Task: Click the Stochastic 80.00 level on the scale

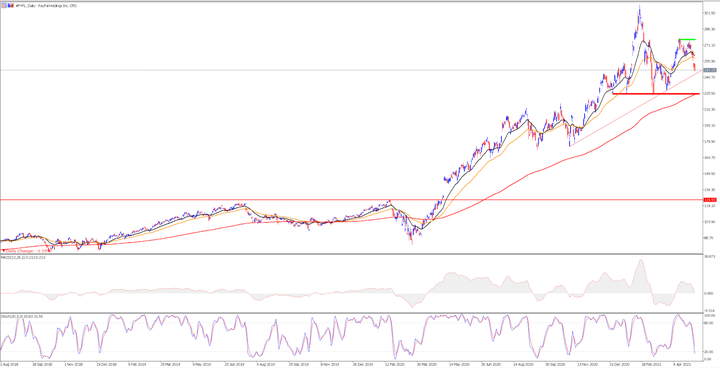Action: pos(709,323)
